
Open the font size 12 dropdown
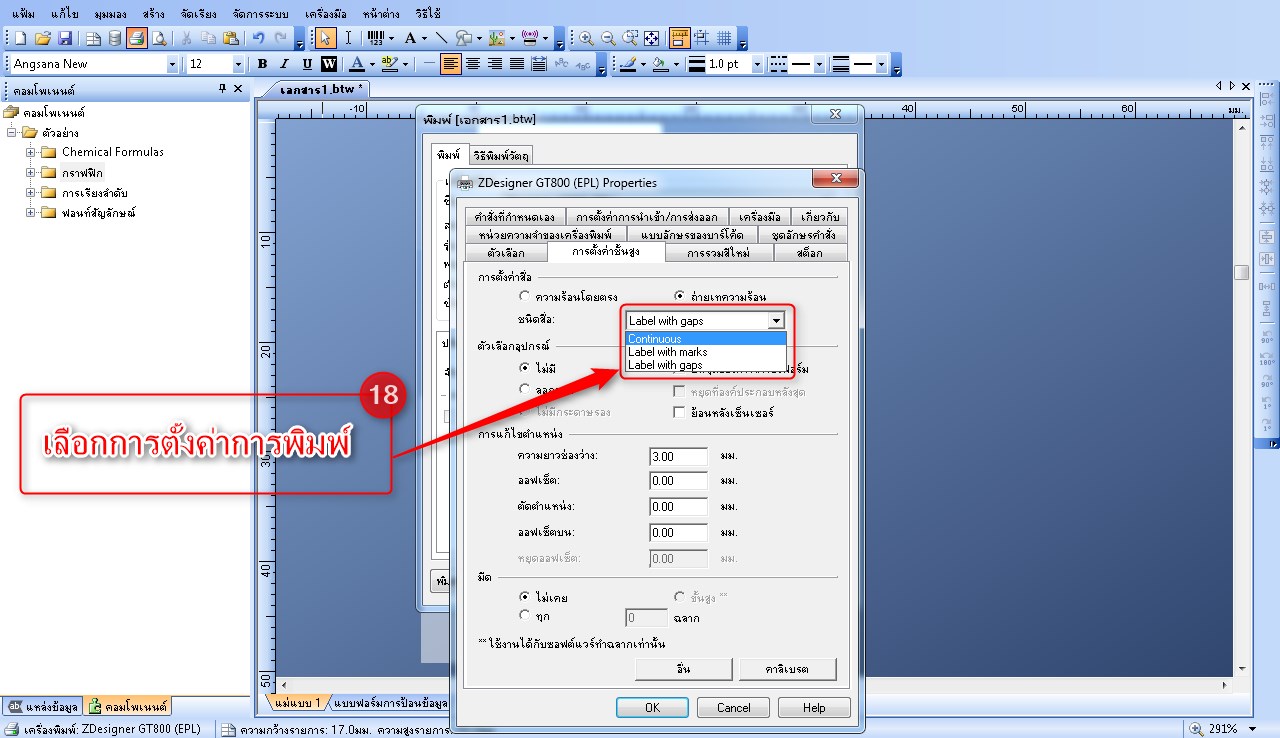[238, 64]
